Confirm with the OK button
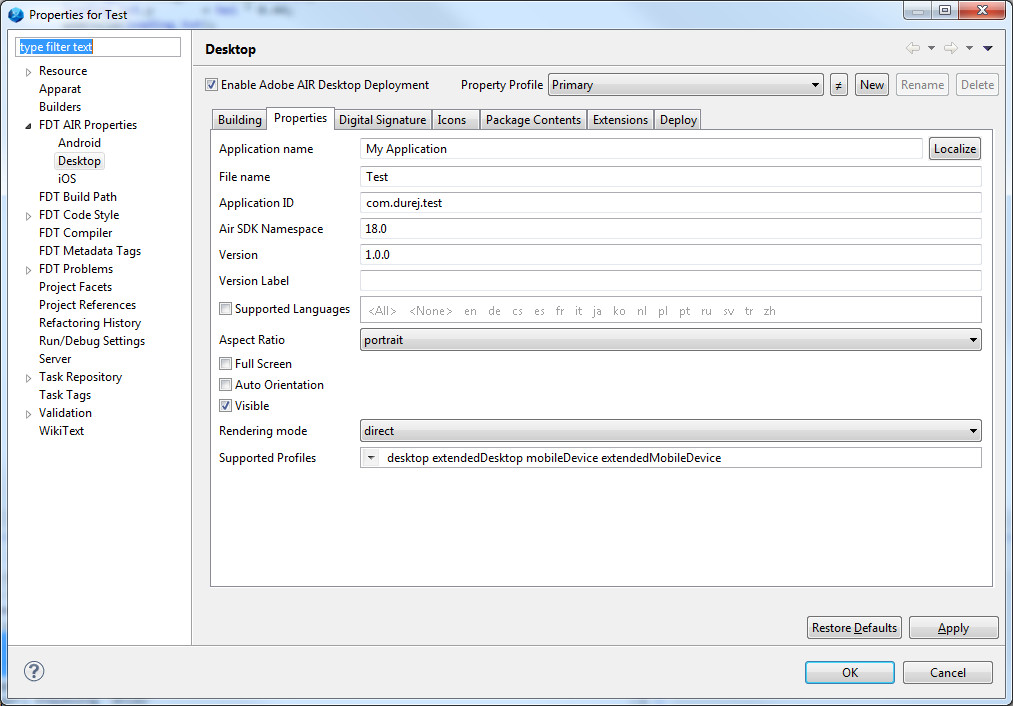This screenshot has width=1013, height=706. click(x=850, y=672)
